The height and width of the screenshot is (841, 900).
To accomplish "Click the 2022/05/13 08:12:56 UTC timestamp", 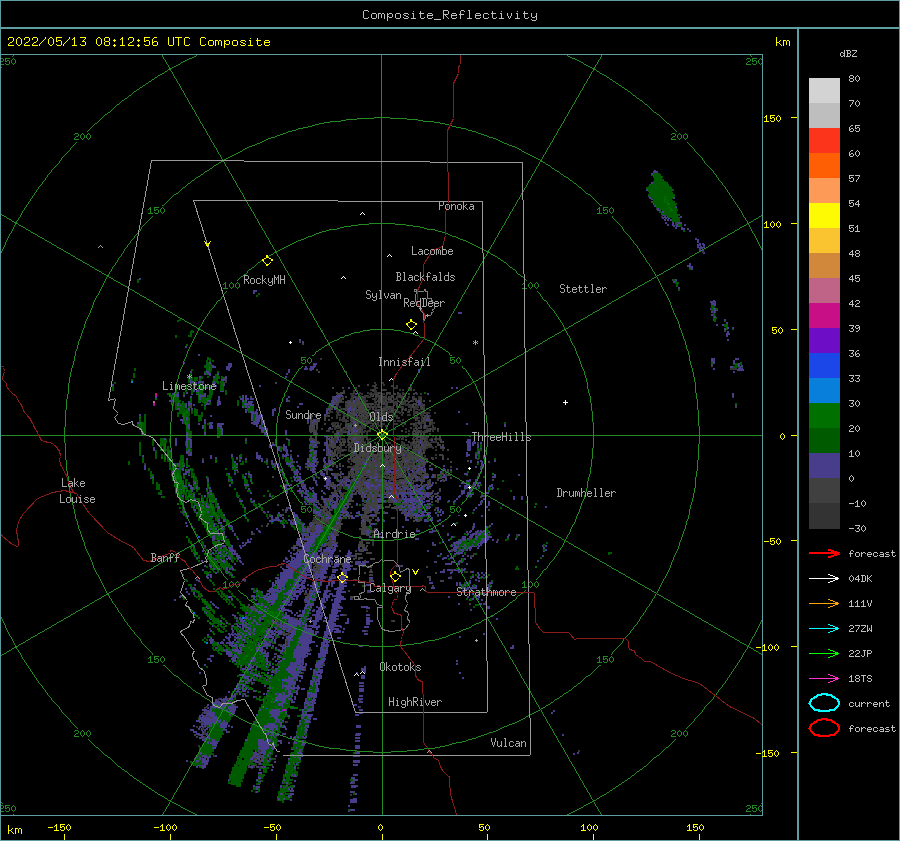I will click(x=87, y=42).
